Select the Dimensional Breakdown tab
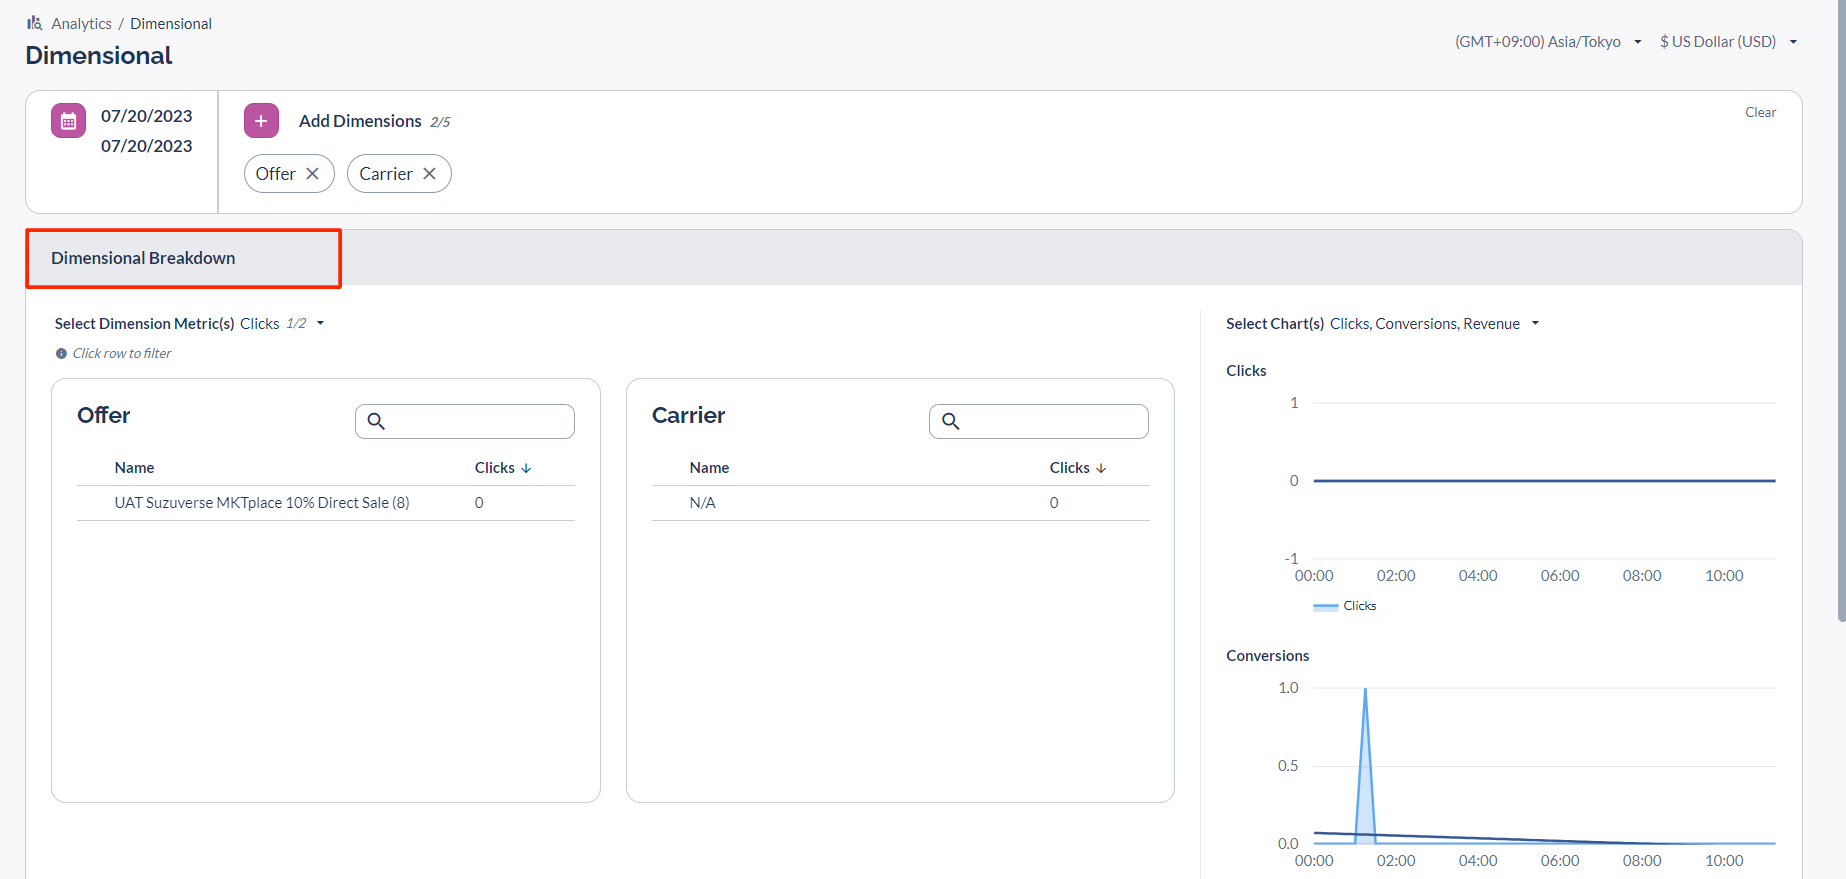 pos(144,258)
